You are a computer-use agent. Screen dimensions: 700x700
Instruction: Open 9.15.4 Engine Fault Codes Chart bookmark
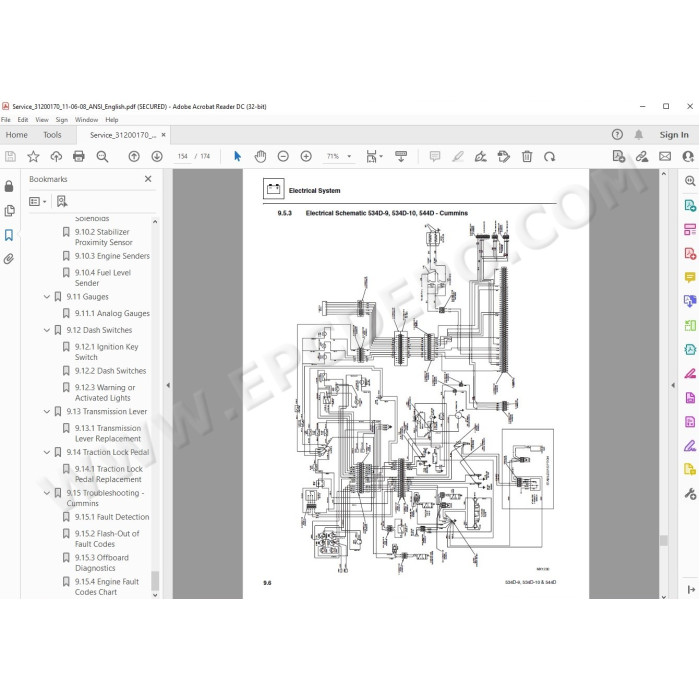pos(107,587)
